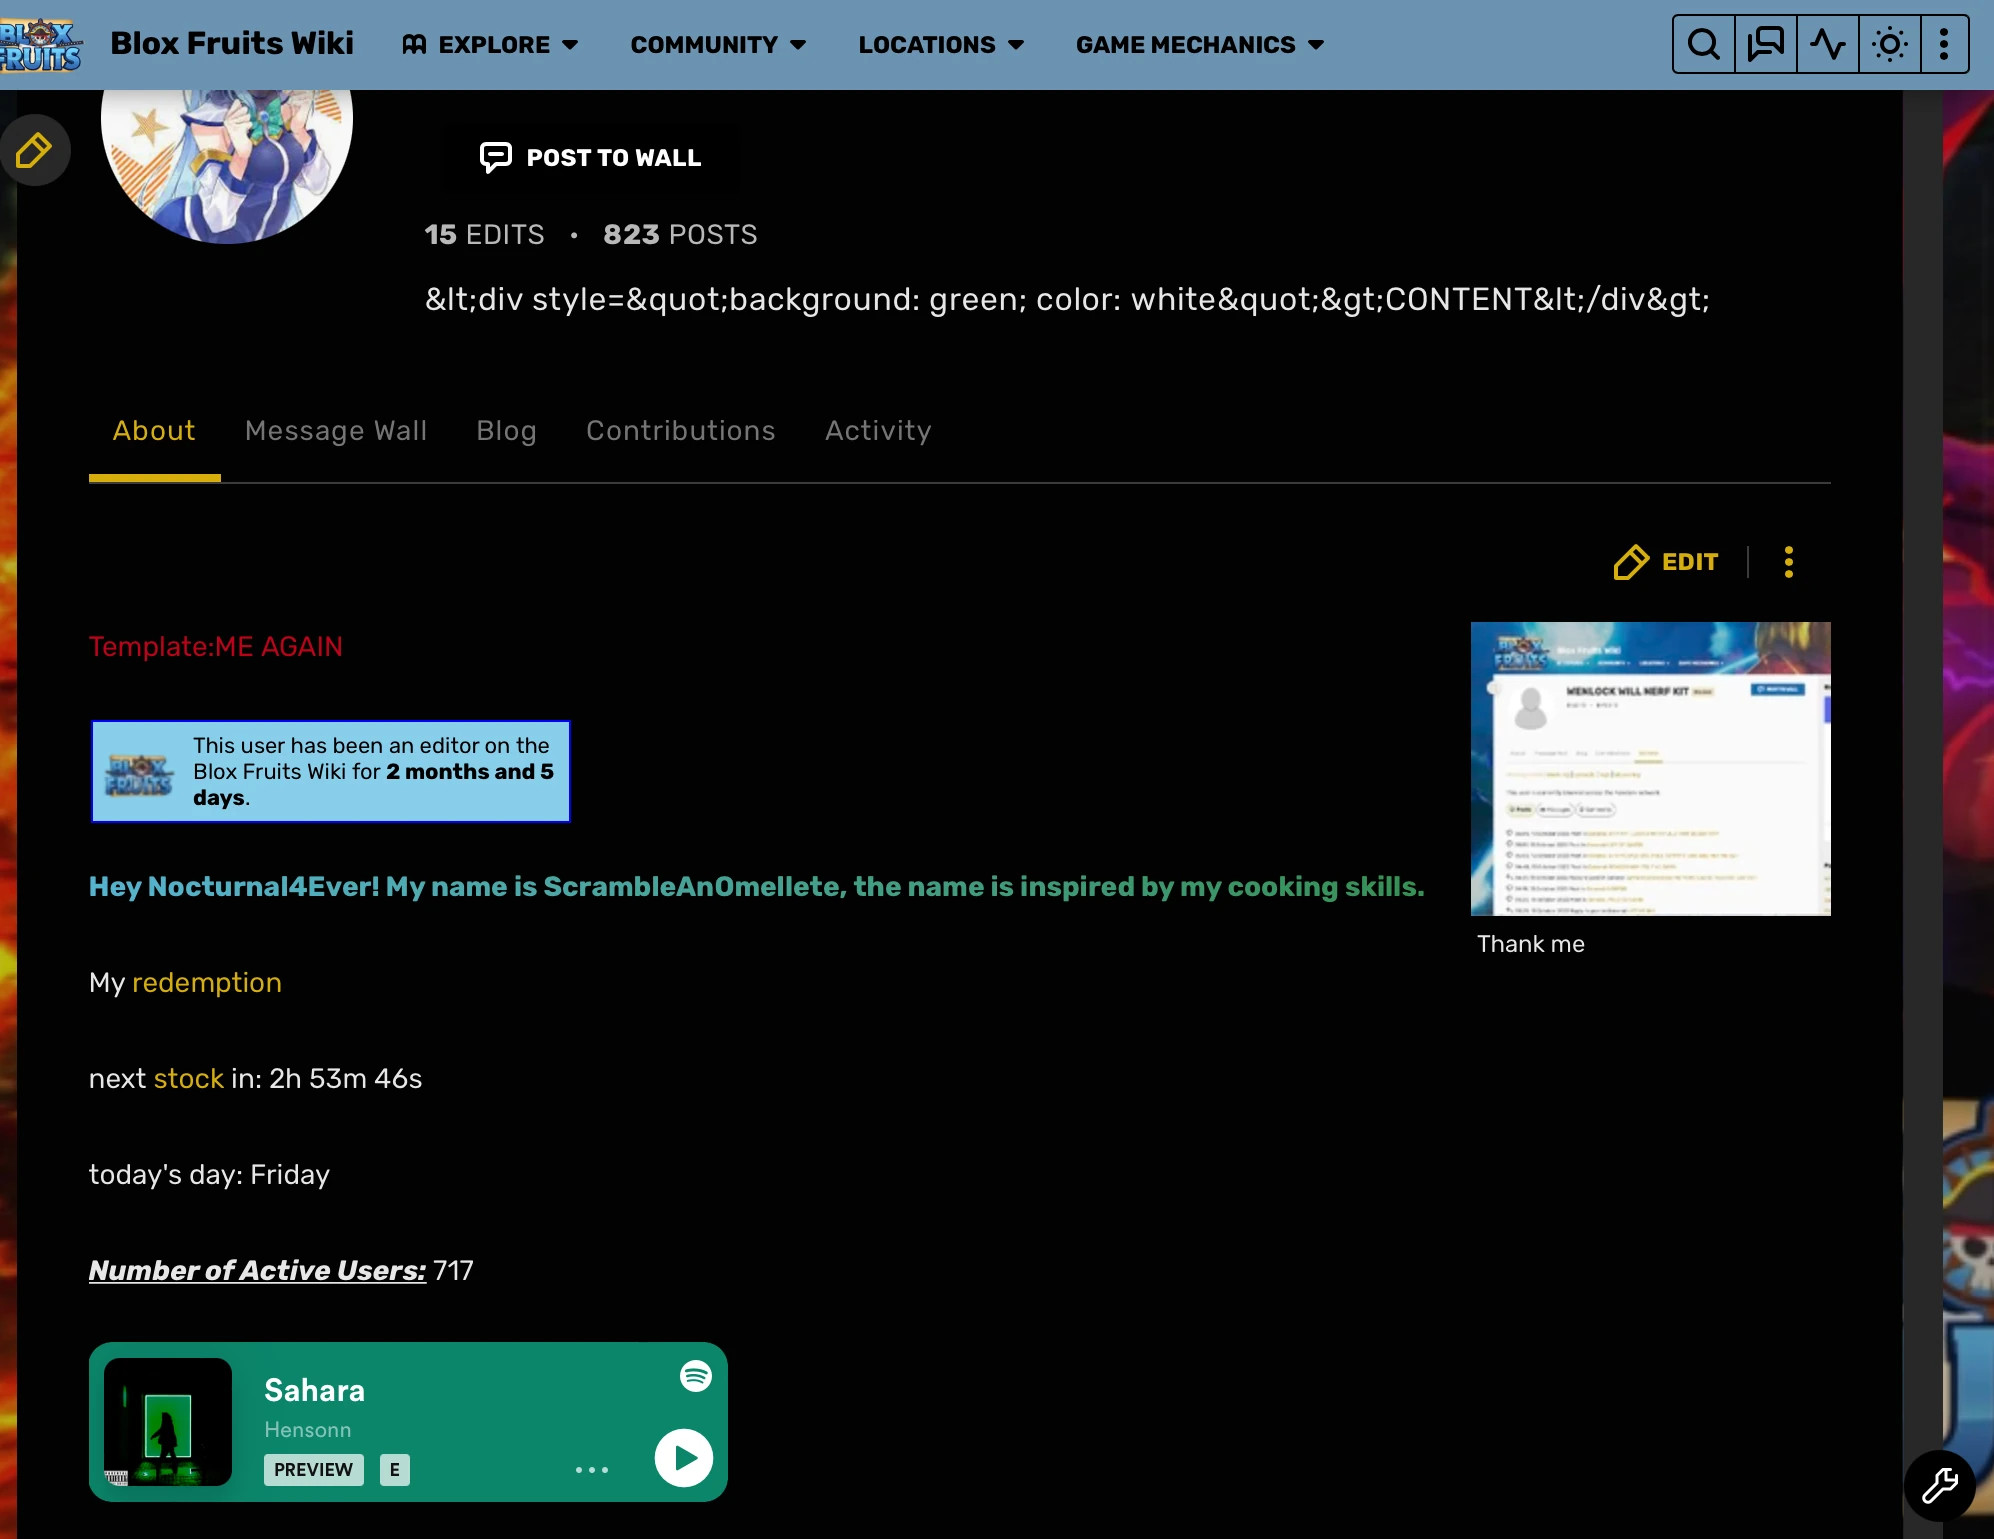Open the wrench tools icon at bottom right

click(1939, 1485)
